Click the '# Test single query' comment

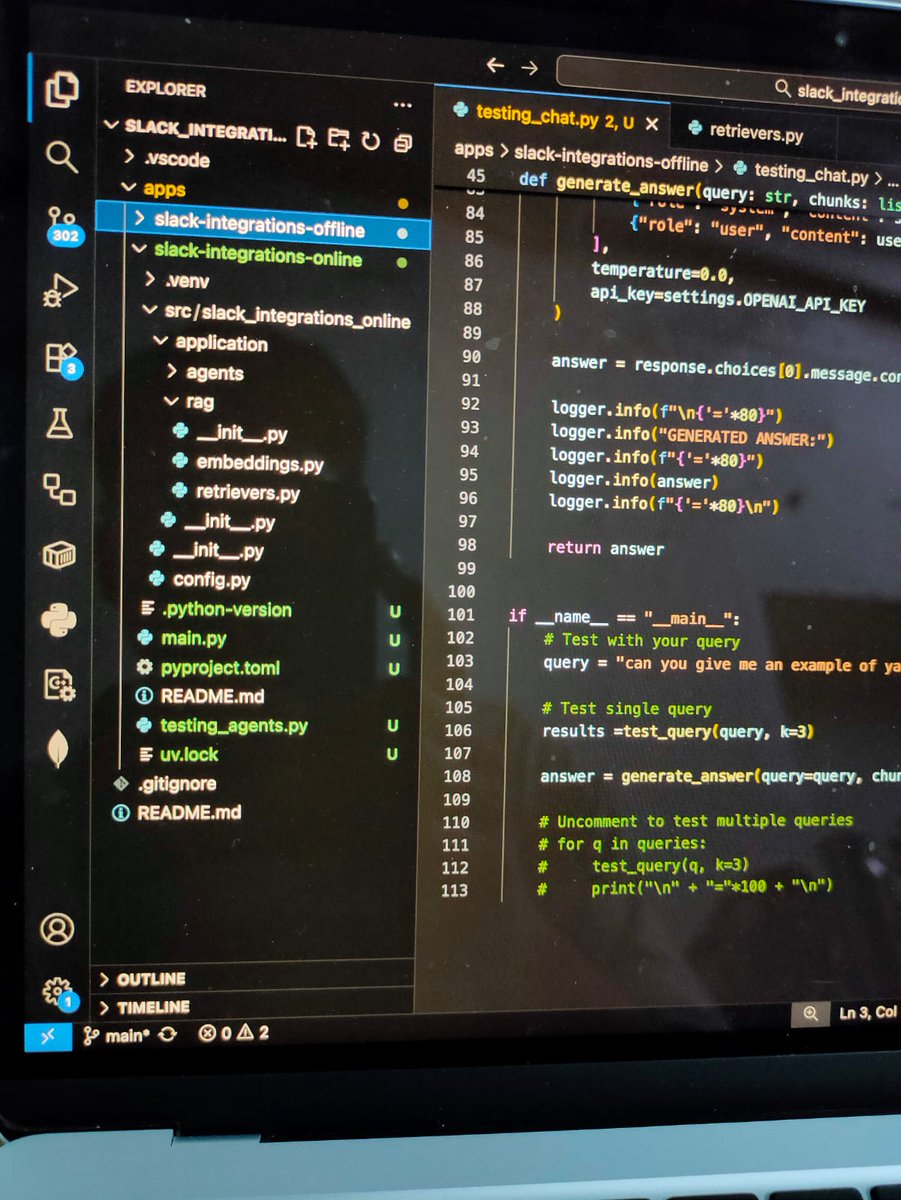[627, 708]
